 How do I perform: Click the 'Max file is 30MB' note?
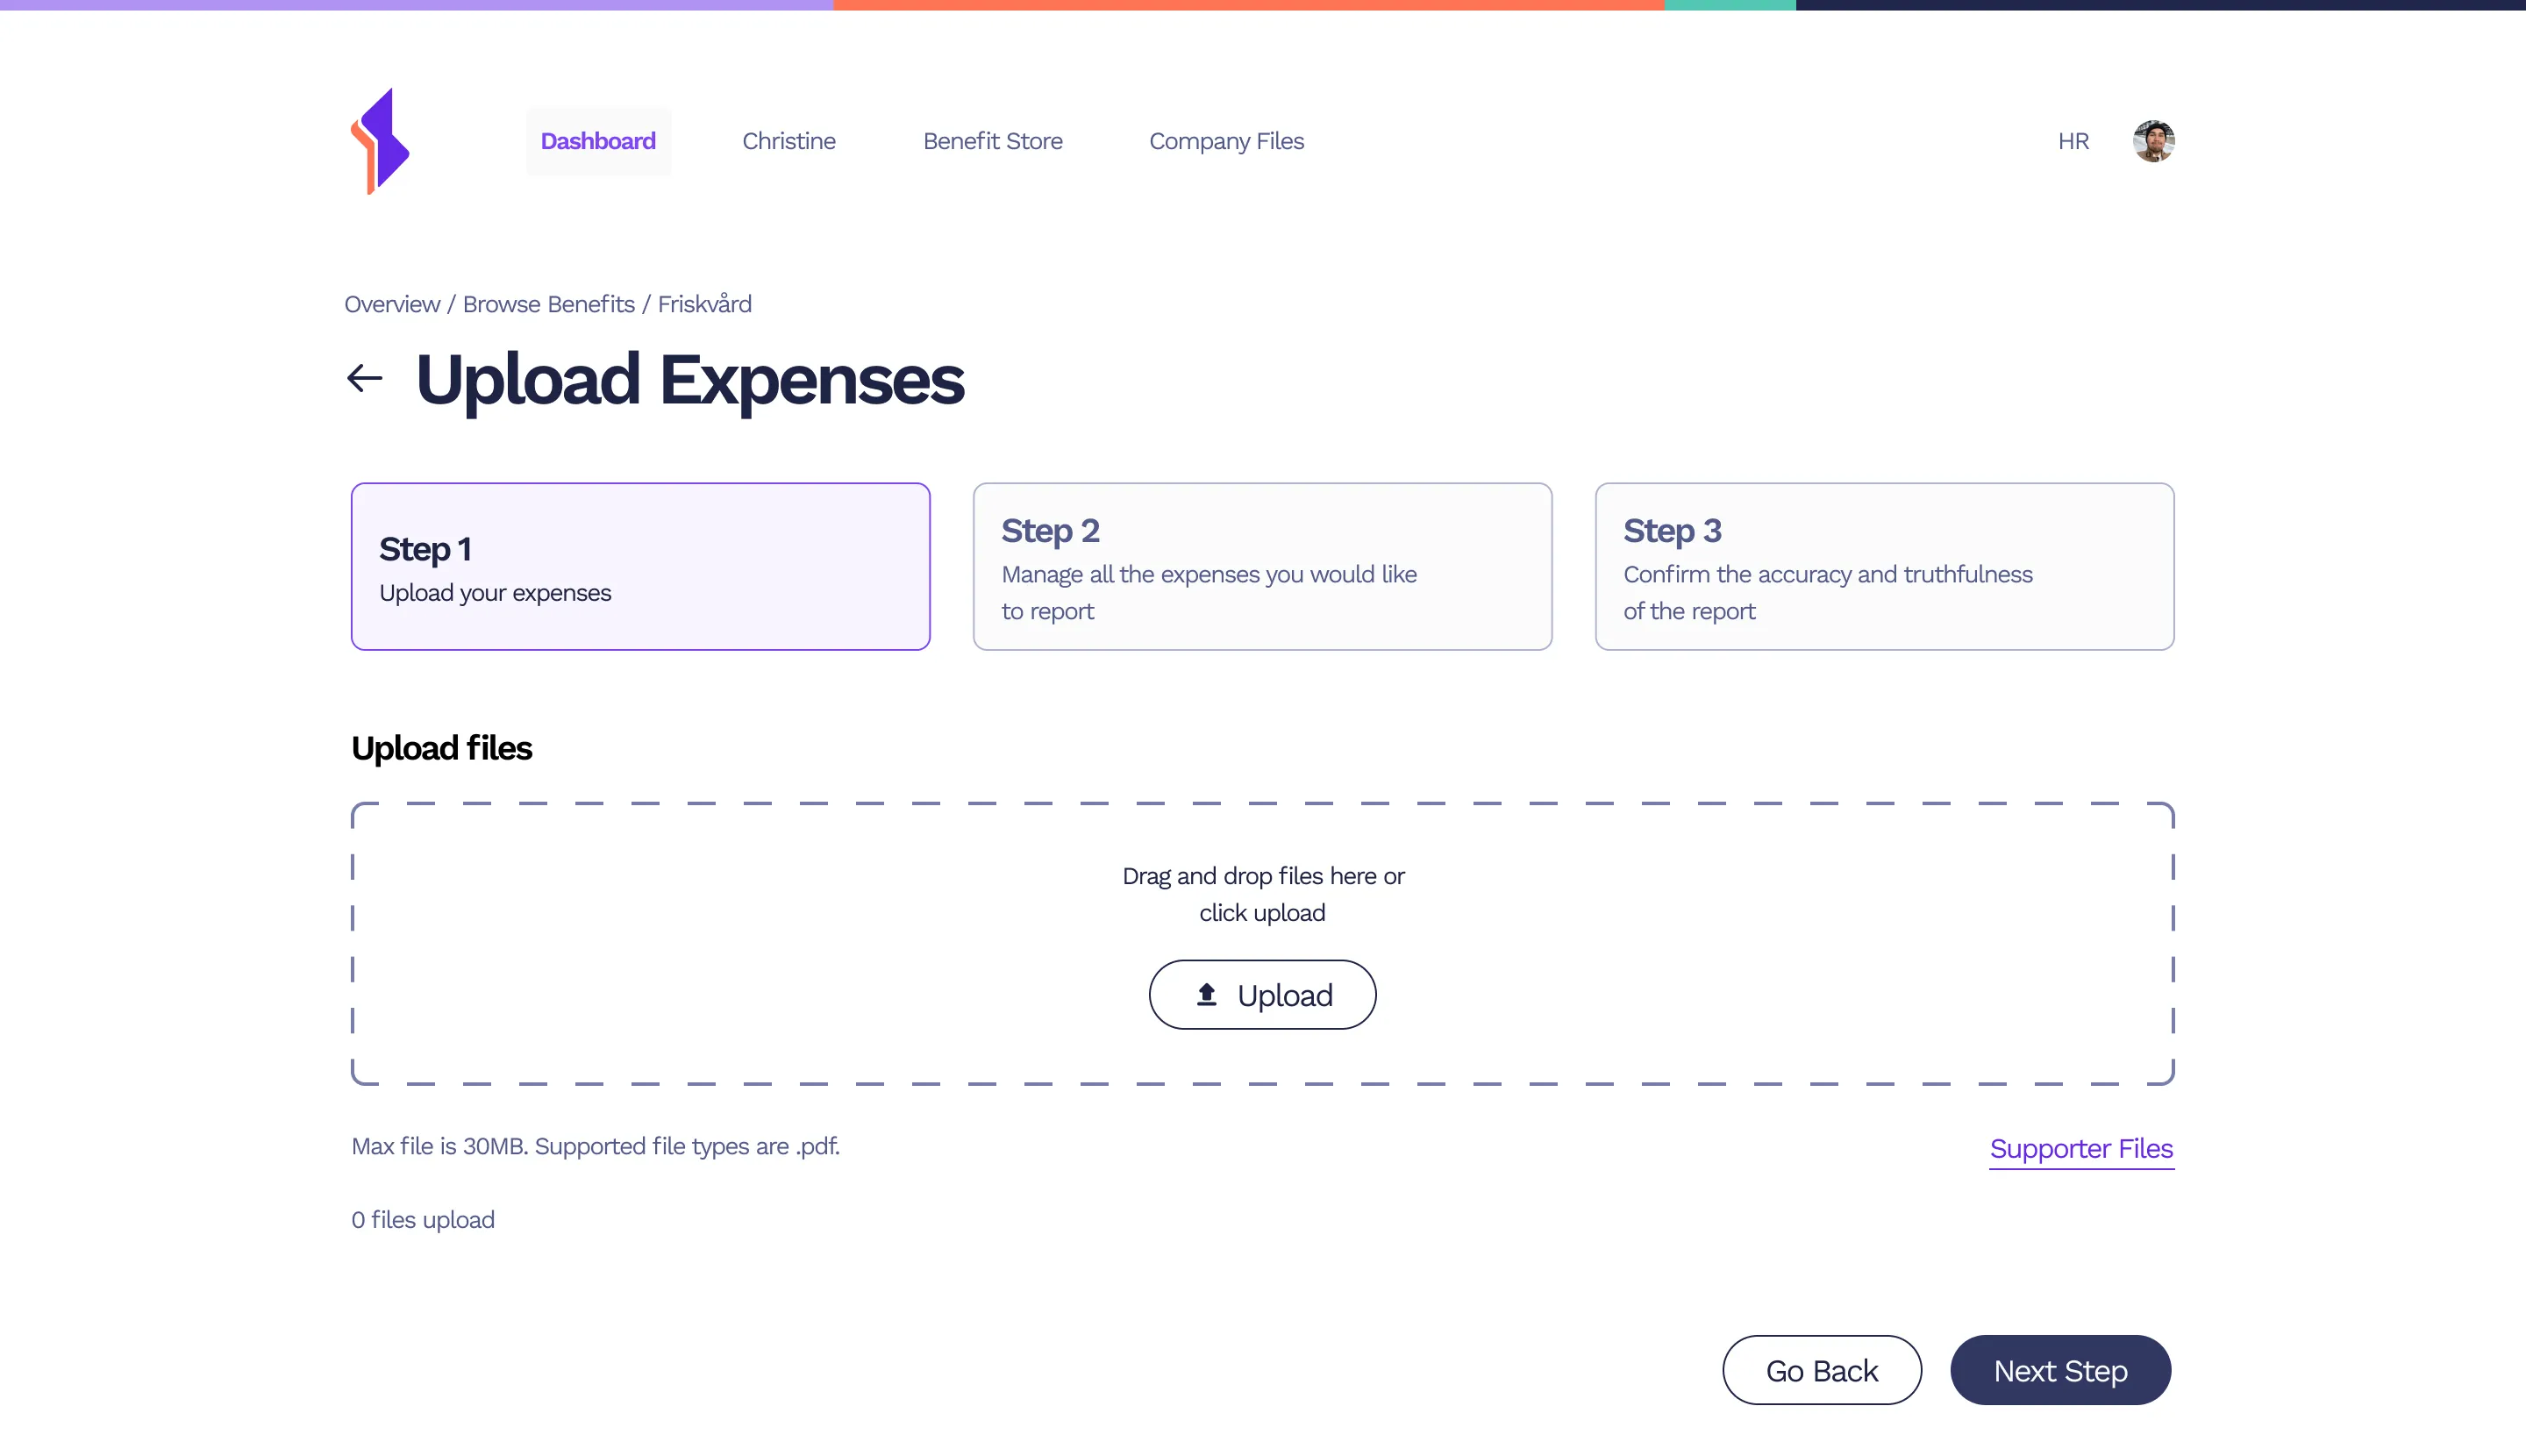tap(595, 1146)
